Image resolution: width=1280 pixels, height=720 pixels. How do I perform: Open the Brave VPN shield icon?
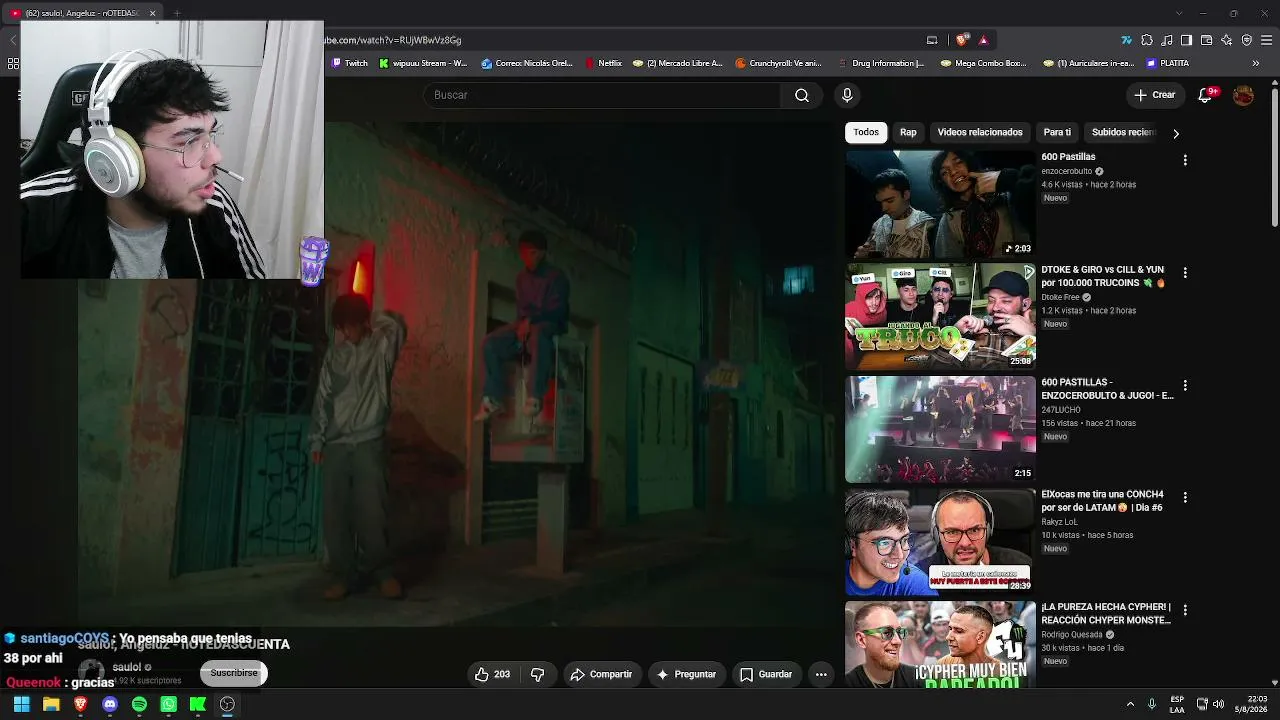click(x=1246, y=40)
